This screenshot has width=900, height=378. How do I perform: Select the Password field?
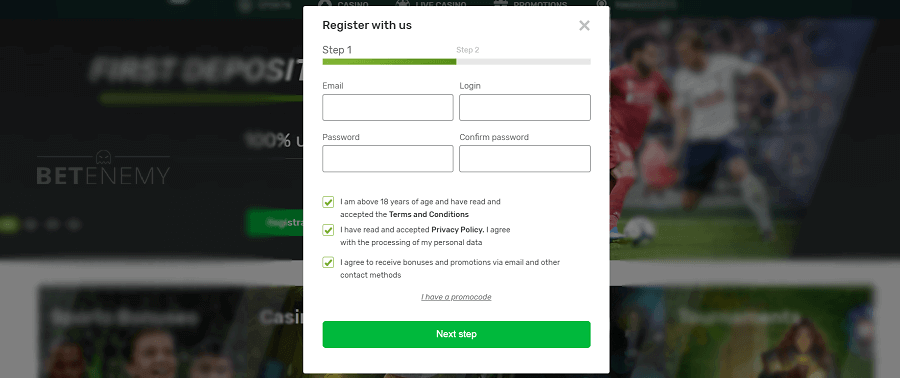click(x=387, y=158)
